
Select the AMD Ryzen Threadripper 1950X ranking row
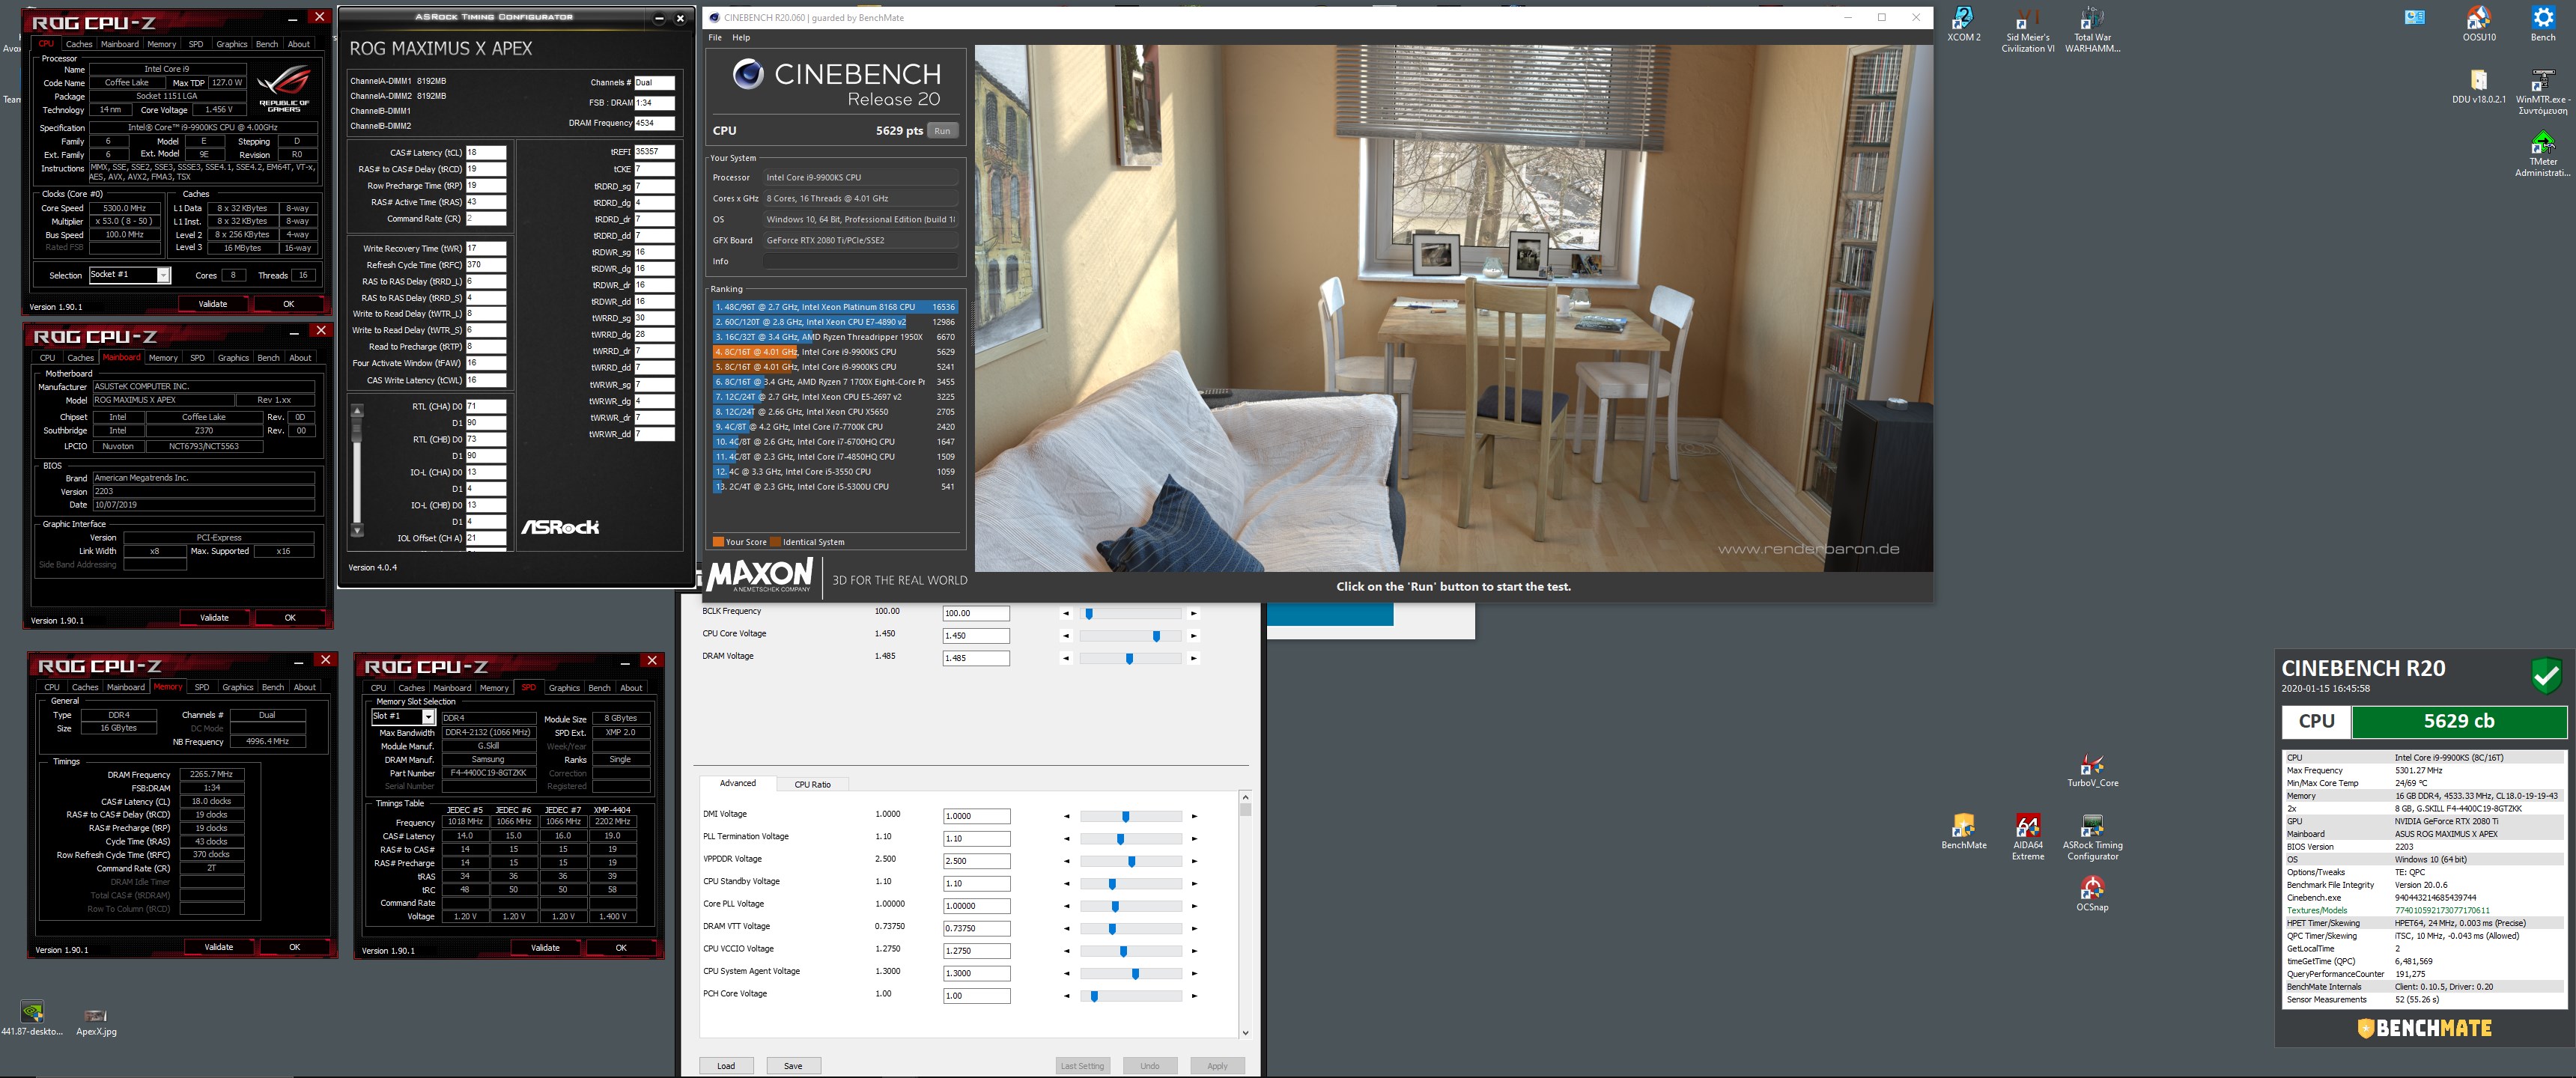click(835, 337)
